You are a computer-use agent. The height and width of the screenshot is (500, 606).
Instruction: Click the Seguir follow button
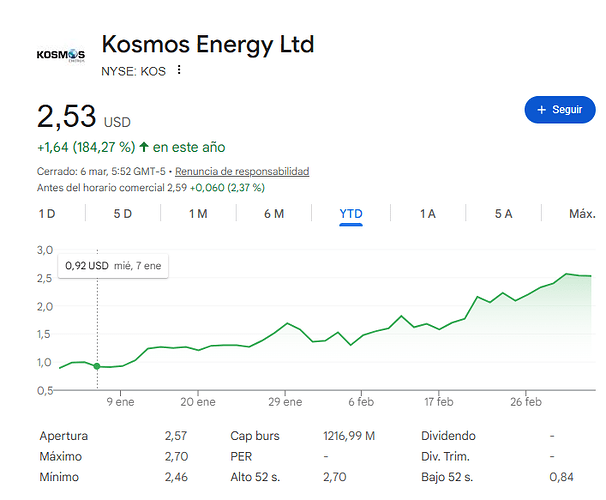coord(559,110)
